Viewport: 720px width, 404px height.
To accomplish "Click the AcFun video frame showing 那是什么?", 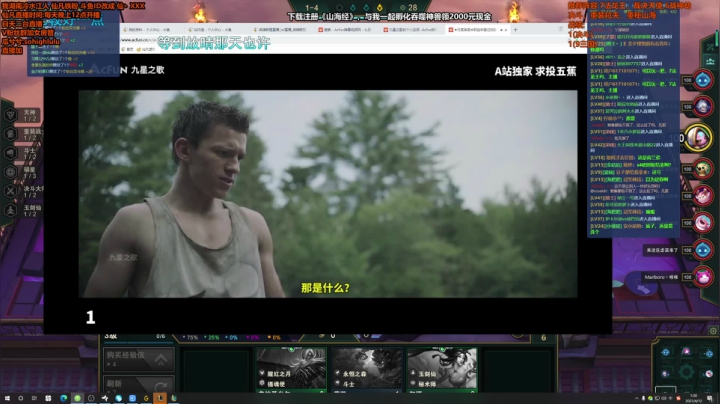I will pyautogui.click(x=328, y=194).
